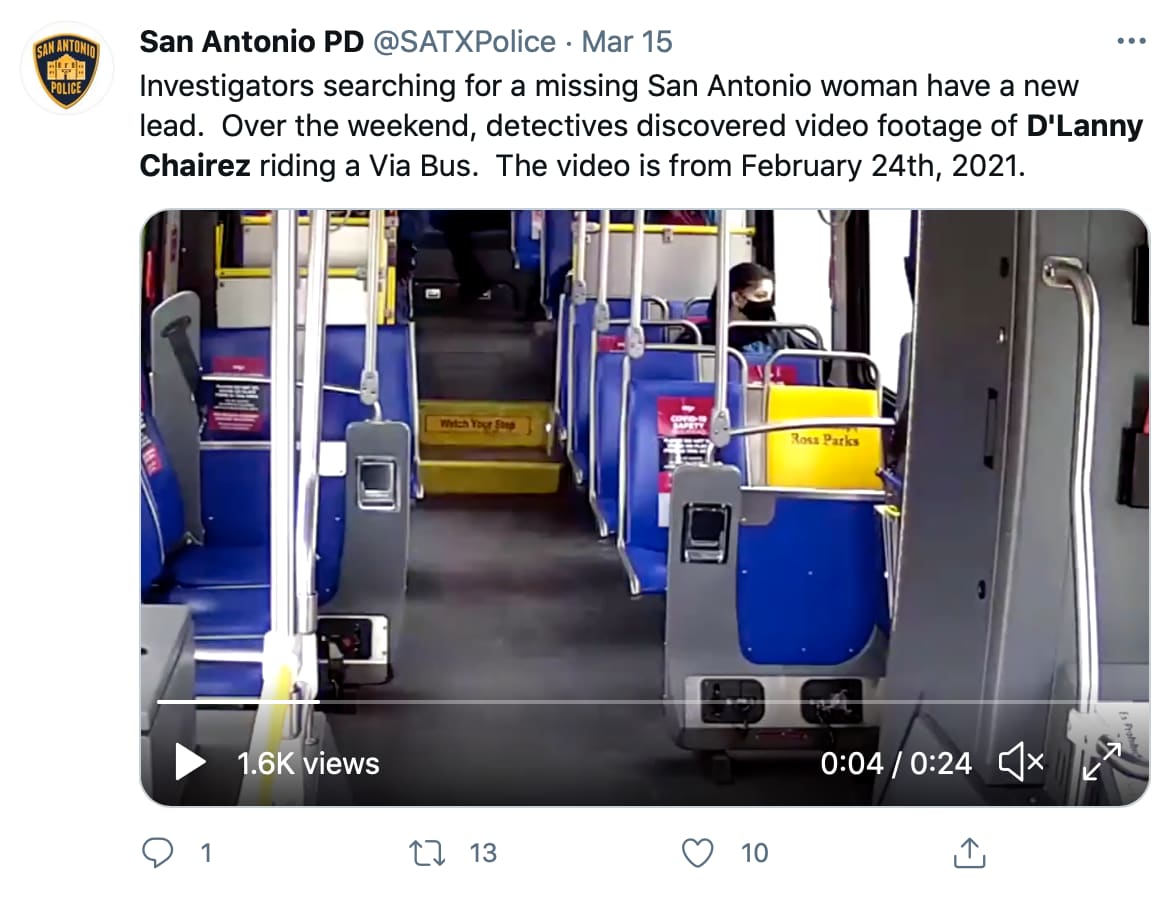Open the @SATXPolice handle link
This screenshot has height=918, width=1172.
463,42
